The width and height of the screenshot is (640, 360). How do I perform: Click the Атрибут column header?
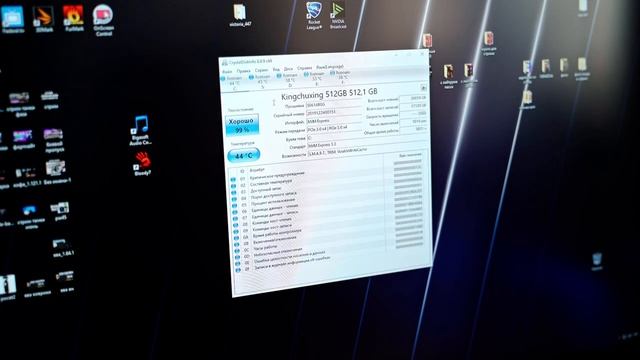point(258,169)
